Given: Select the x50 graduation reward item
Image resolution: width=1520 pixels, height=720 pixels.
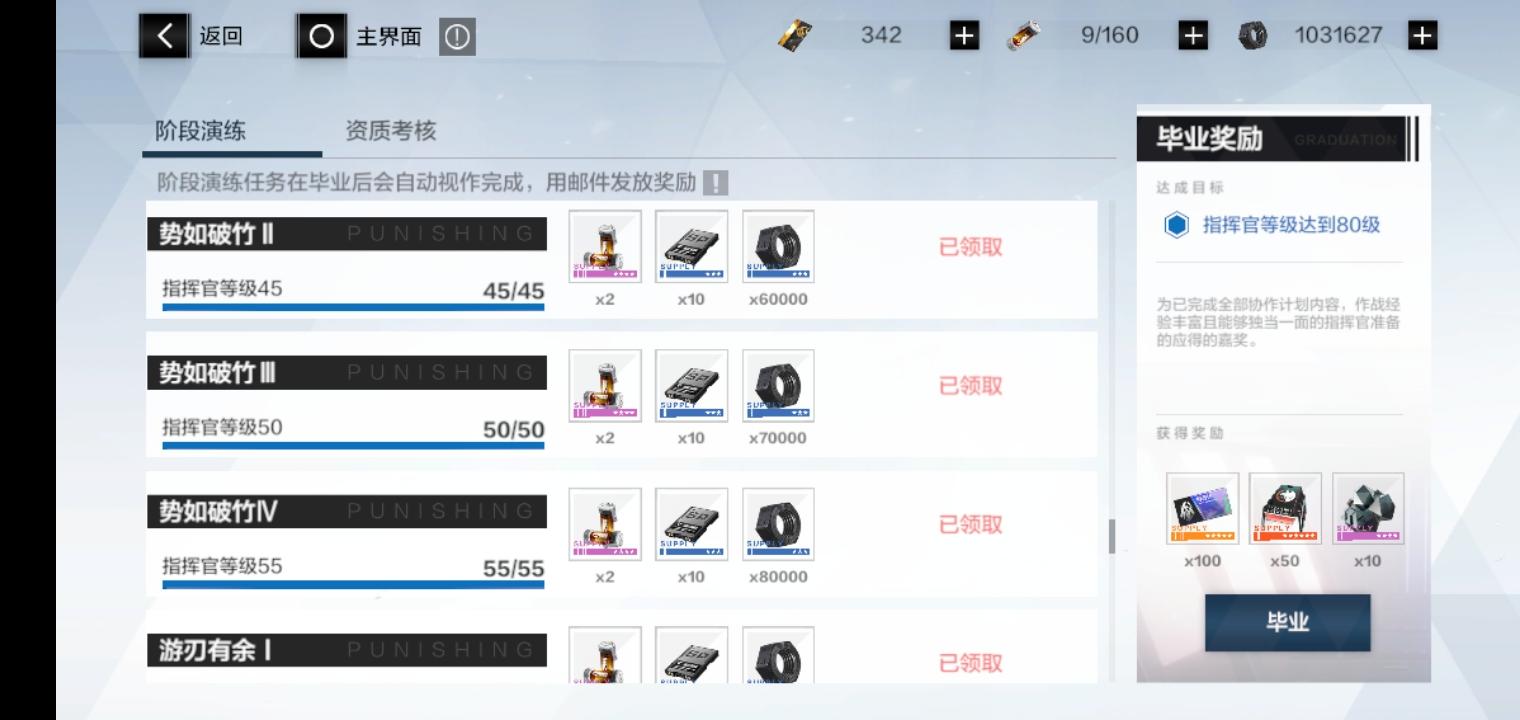Looking at the screenshot, I should click(x=1285, y=508).
